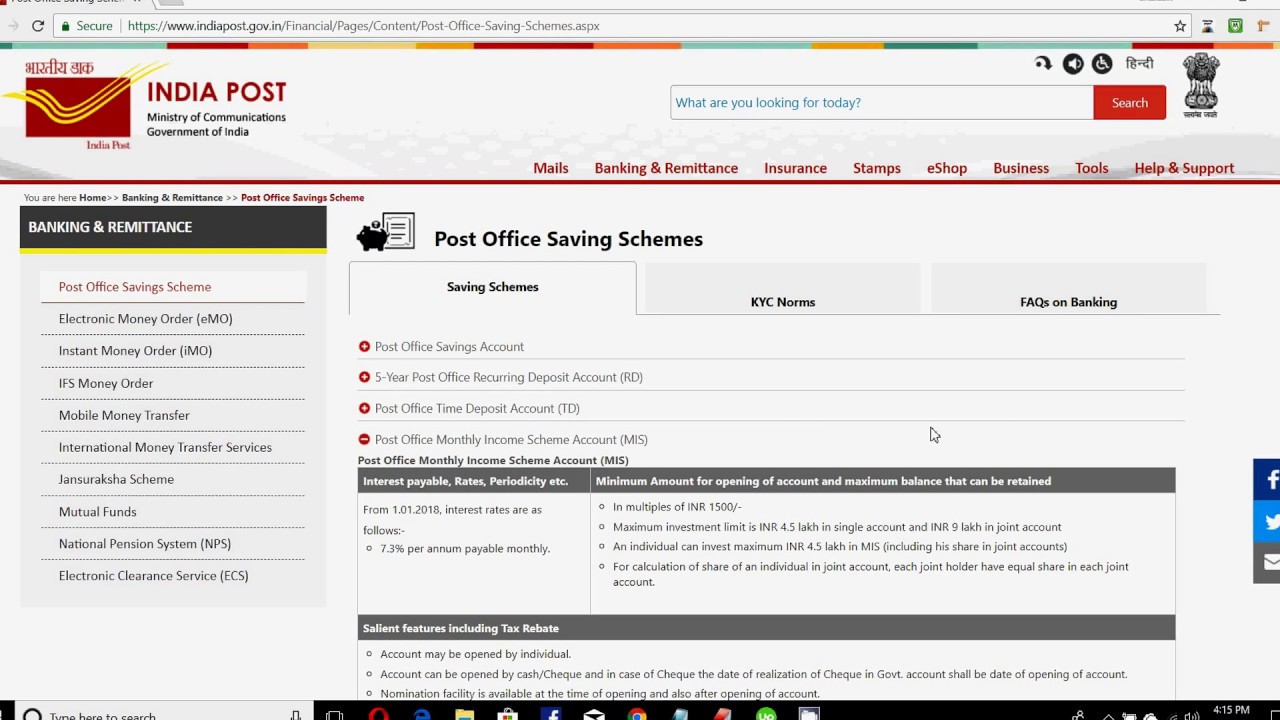Open Jansuraksha Scheme in the sidebar
Screen dimensions: 1280x720
pos(172,479)
